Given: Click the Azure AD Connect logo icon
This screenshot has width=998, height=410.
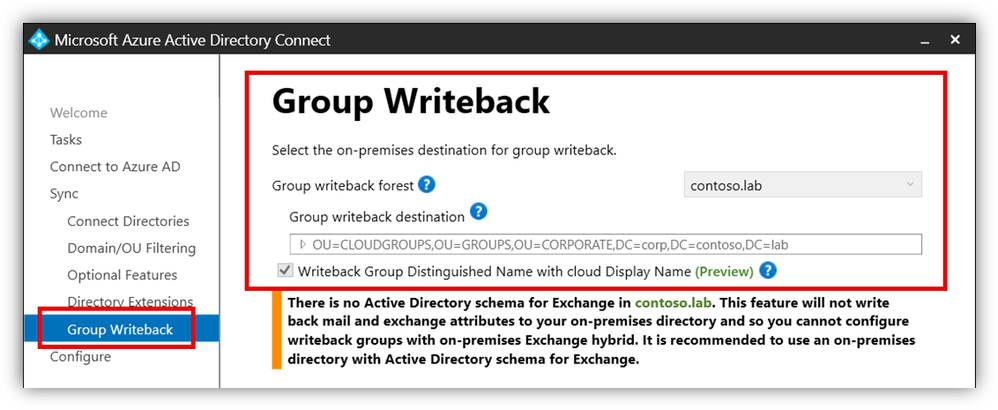Looking at the screenshot, I should click(39, 40).
